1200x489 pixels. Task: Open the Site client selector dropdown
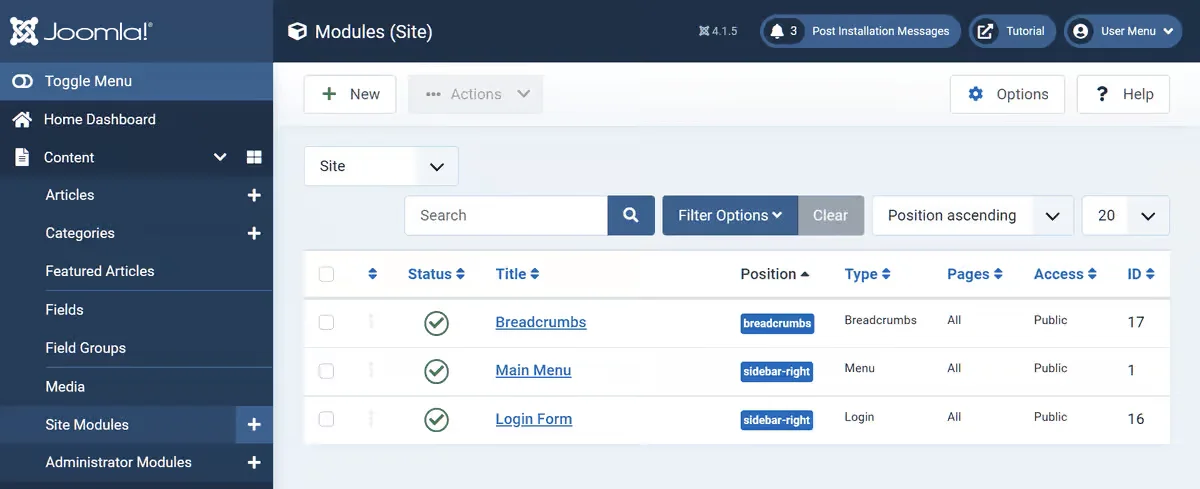(381, 166)
